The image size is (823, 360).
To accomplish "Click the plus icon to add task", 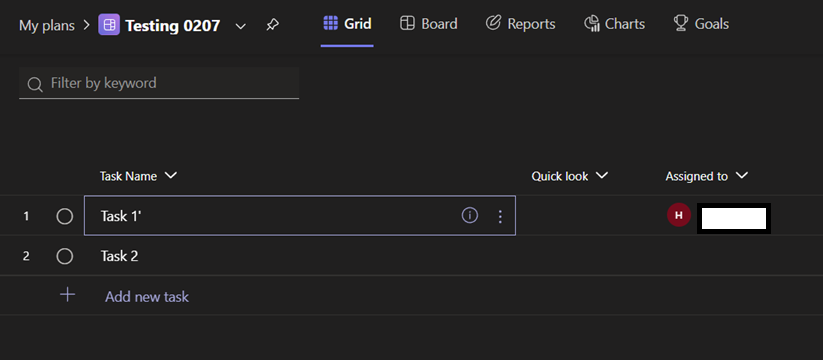I will point(67,295).
